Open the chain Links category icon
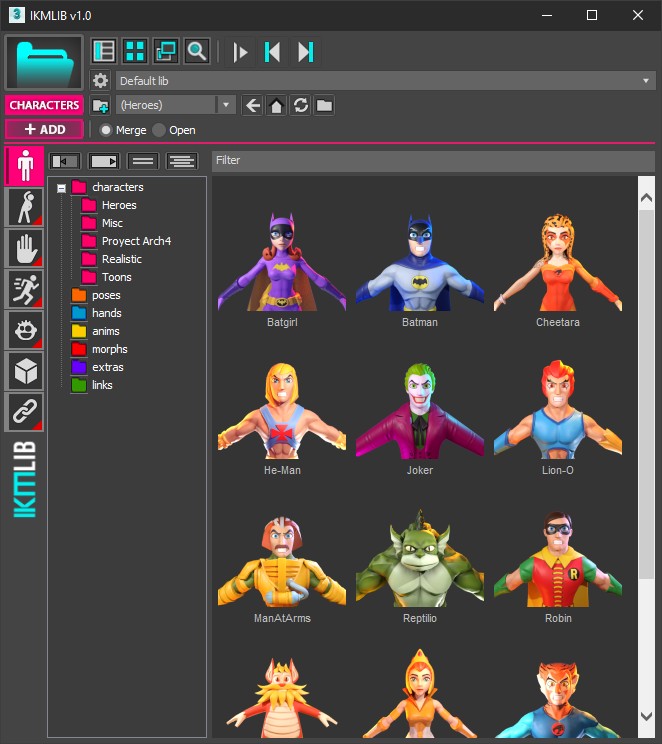The image size is (662, 744). 24,412
